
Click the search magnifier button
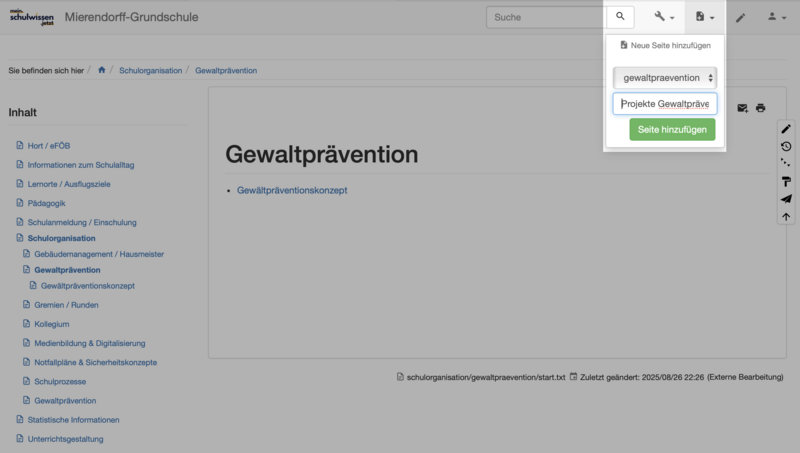point(620,17)
